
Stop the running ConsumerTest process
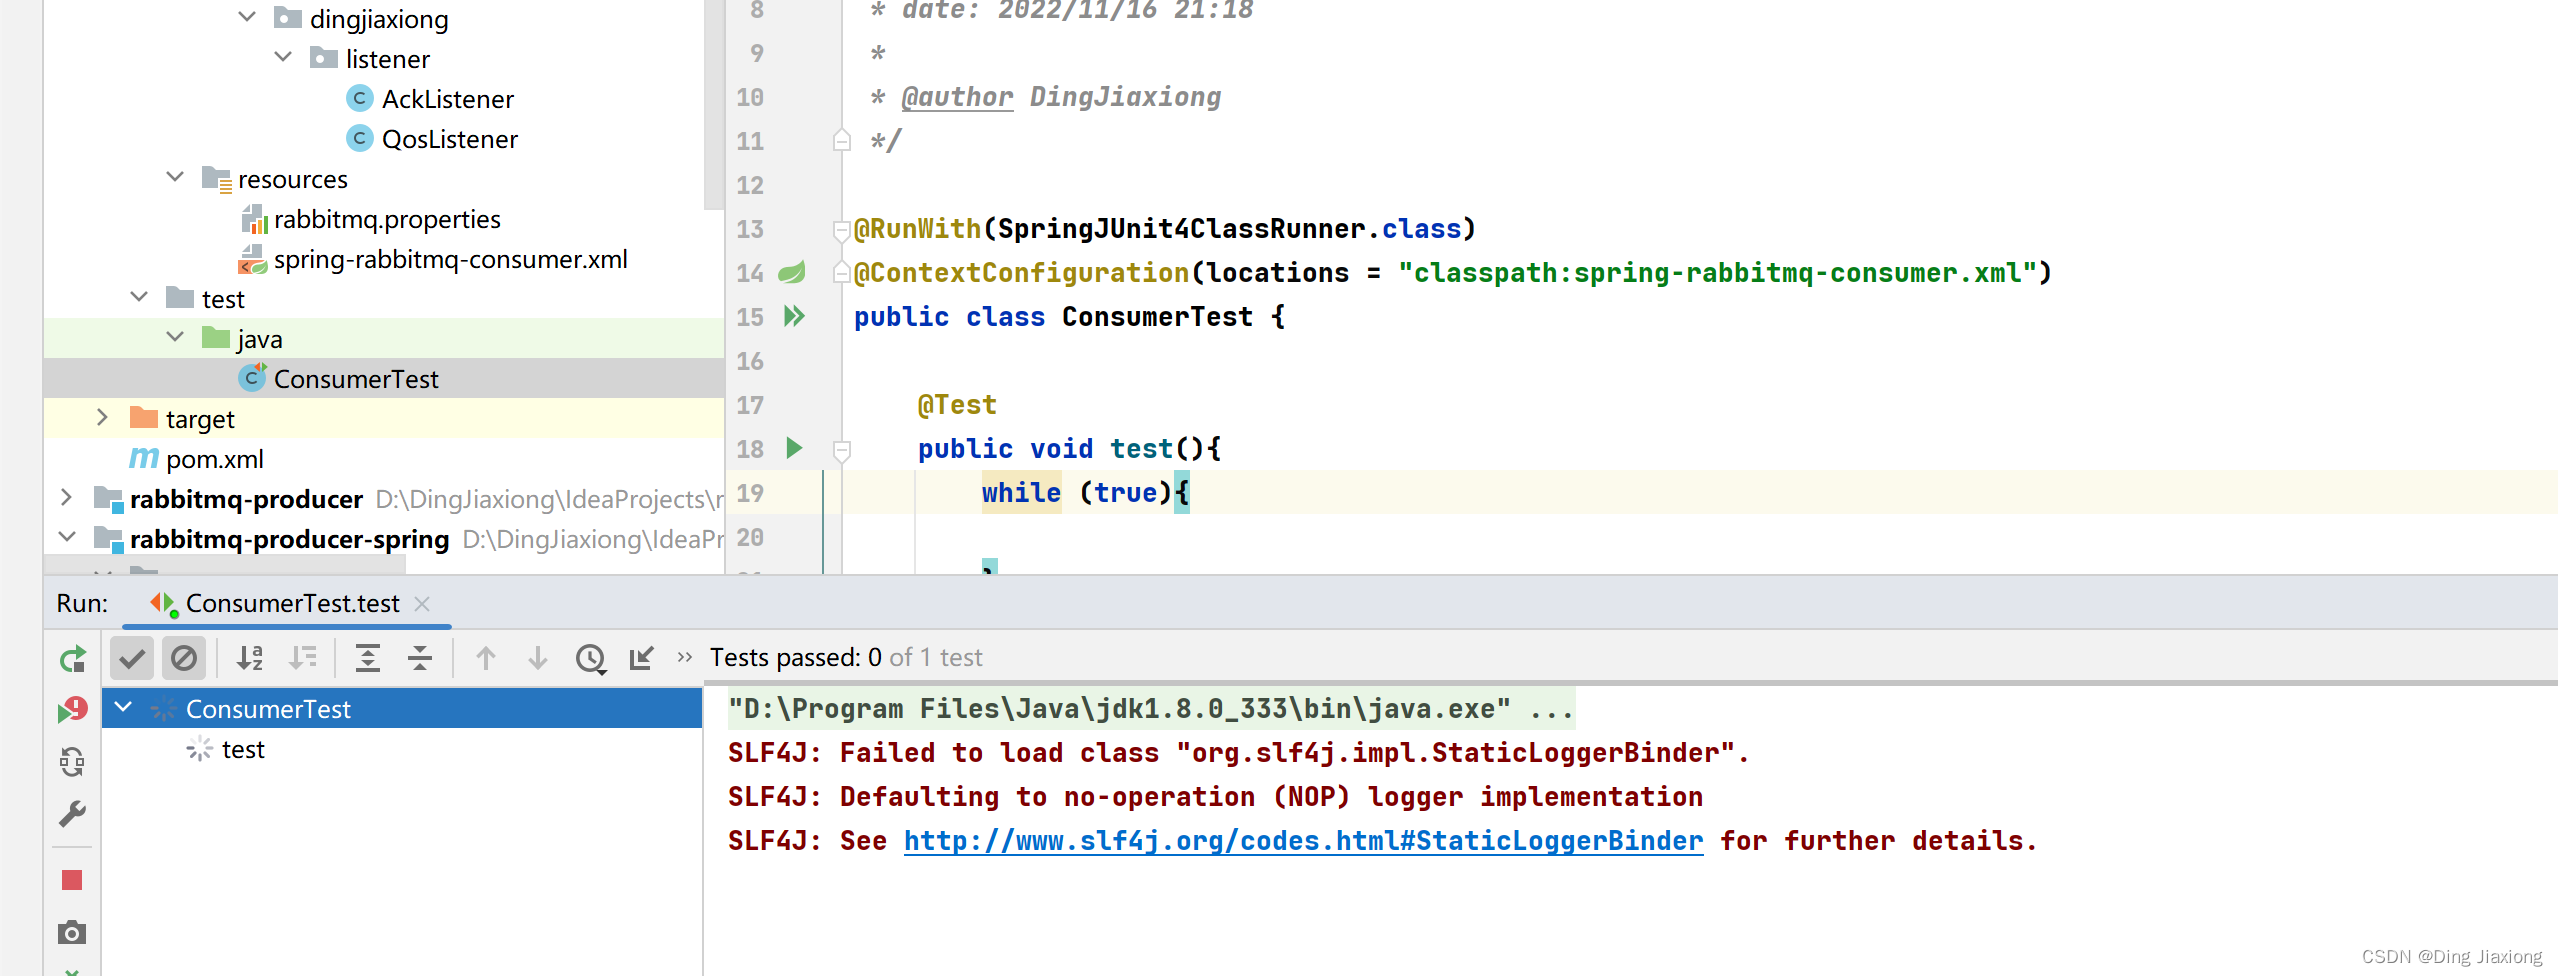pyautogui.click(x=72, y=880)
